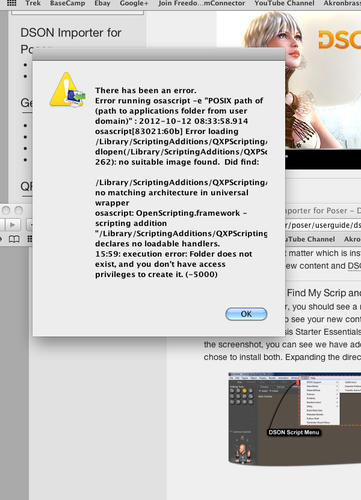Click OK in the error dialog
361x500 pixels.
pyautogui.click(x=246, y=314)
